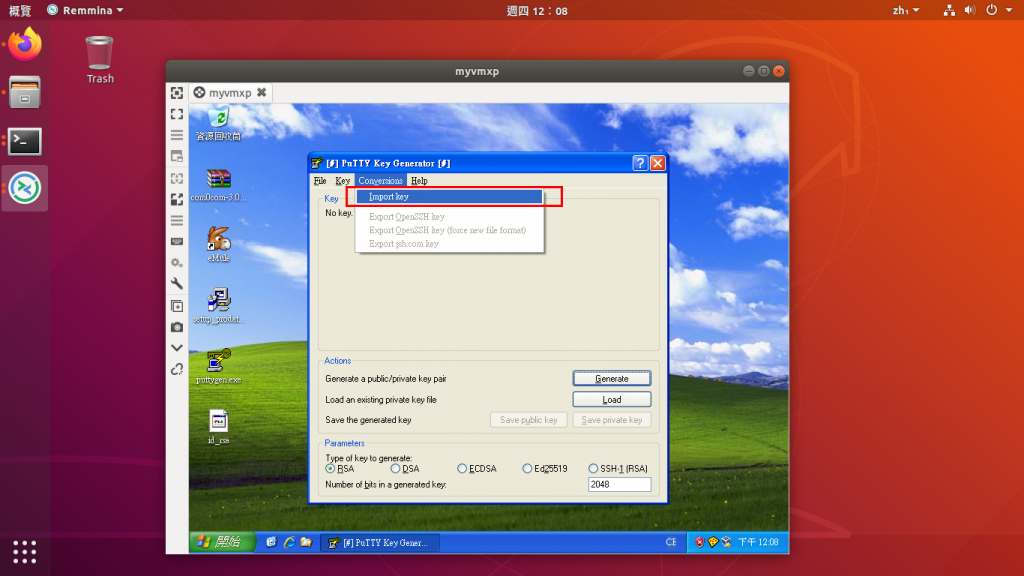Screen dimensions: 1024x576
Task: Click the Export OpenSSH key (force new file format) entry
Action: [449, 230]
